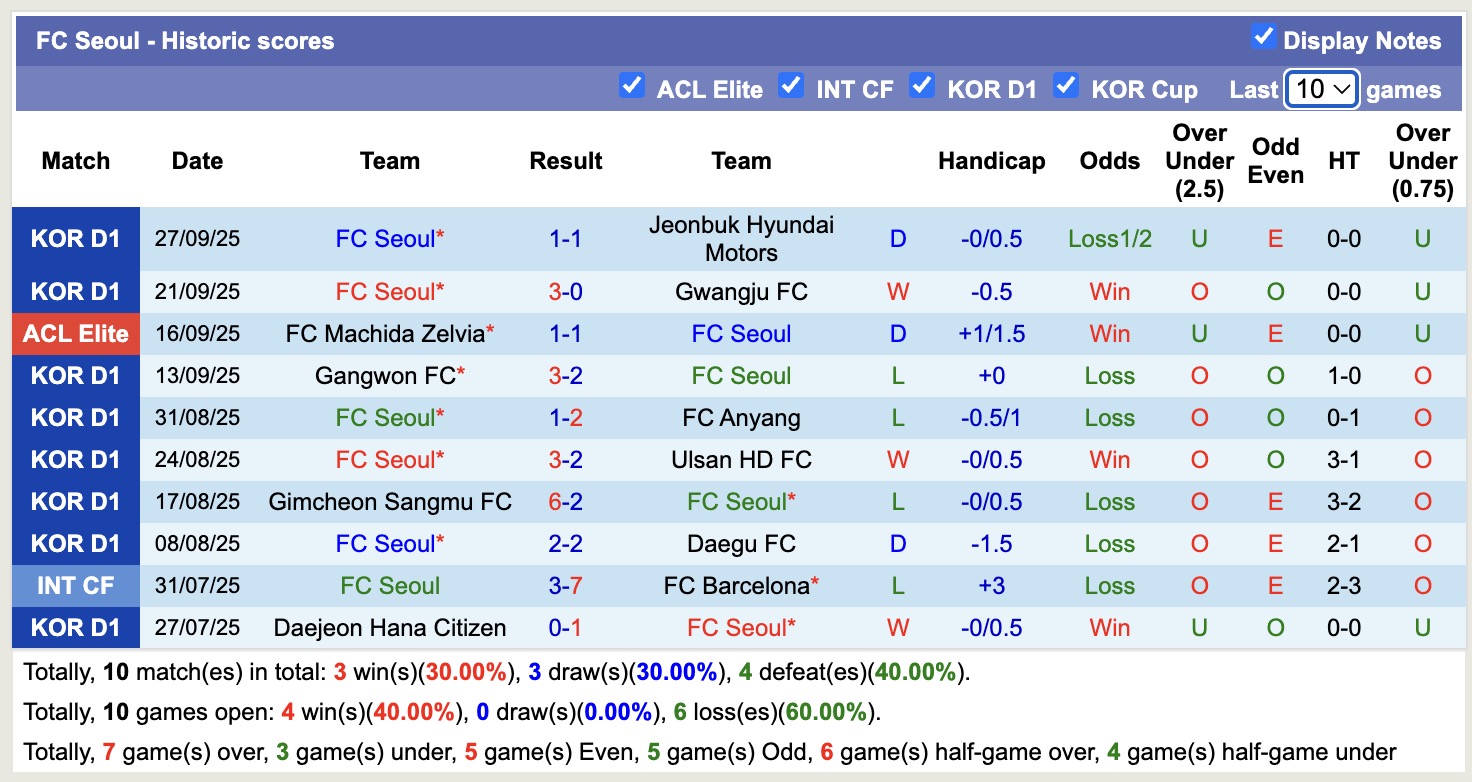Select the Odds column header
Image resolution: width=1472 pixels, height=782 pixels.
coord(1109,160)
